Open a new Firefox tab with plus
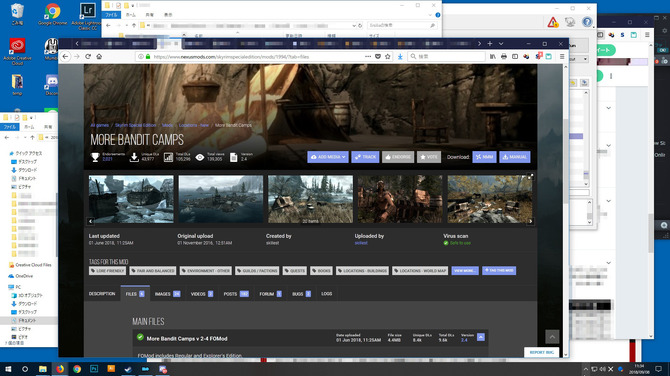Screen dimensions: 670x376 click(x=490, y=44)
